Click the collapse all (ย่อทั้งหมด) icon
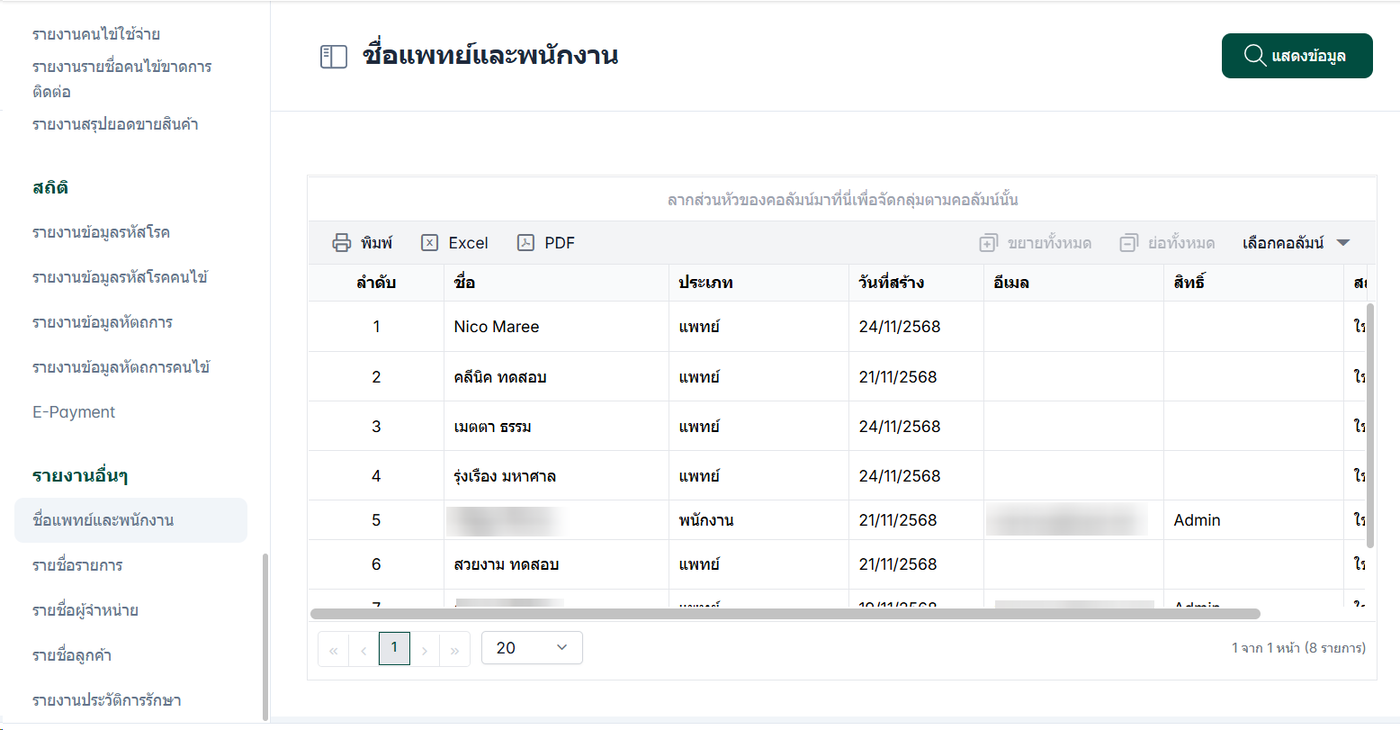The width and height of the screenshot is (1400, 730). pyautogui.click(x=1129, y=243)
